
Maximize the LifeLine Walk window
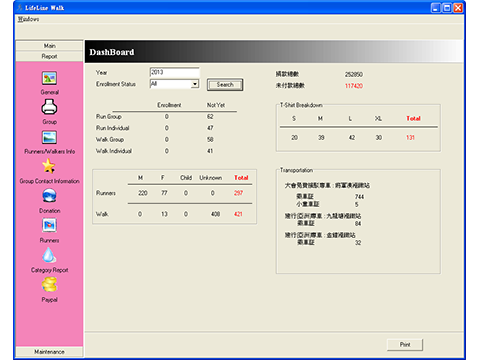click(447, 8)
